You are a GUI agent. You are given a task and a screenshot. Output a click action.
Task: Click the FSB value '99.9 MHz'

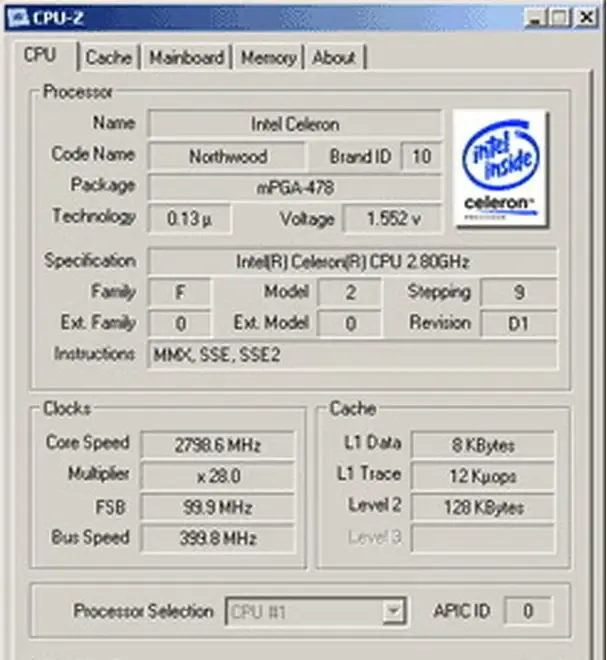(x=218, y=507)
